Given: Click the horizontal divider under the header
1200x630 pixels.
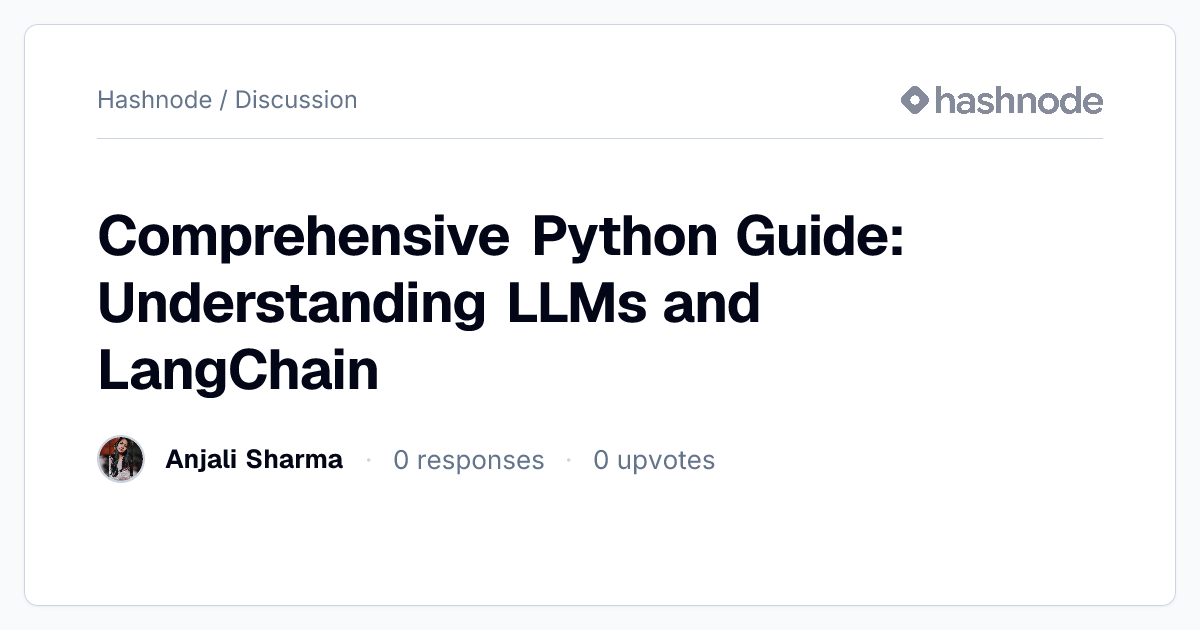Looking at the screenshot, I should [600, 138].
